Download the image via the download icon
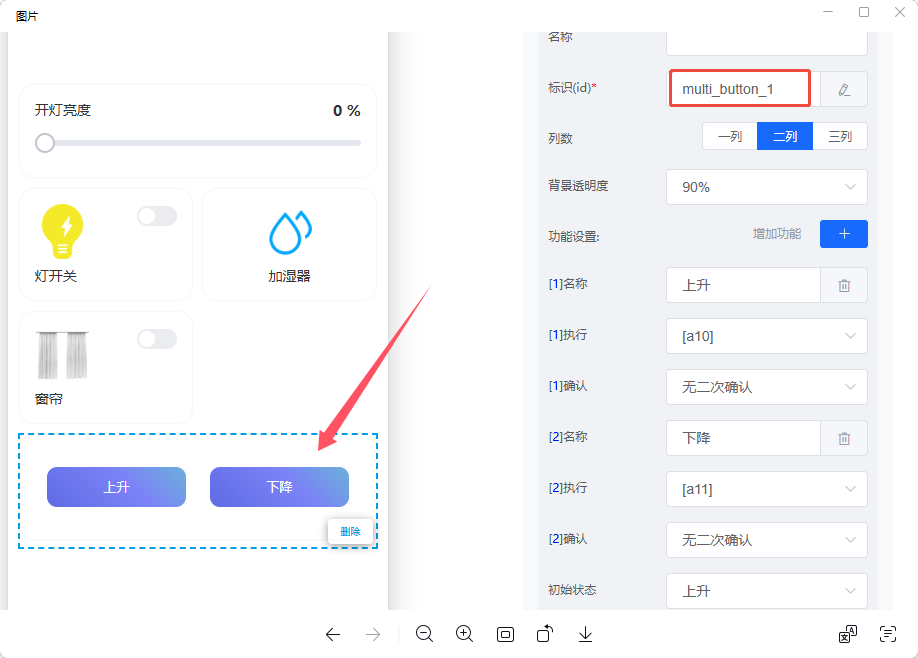Image resolution: width=918 pixels, height=658 pixels. pos(585,634)
